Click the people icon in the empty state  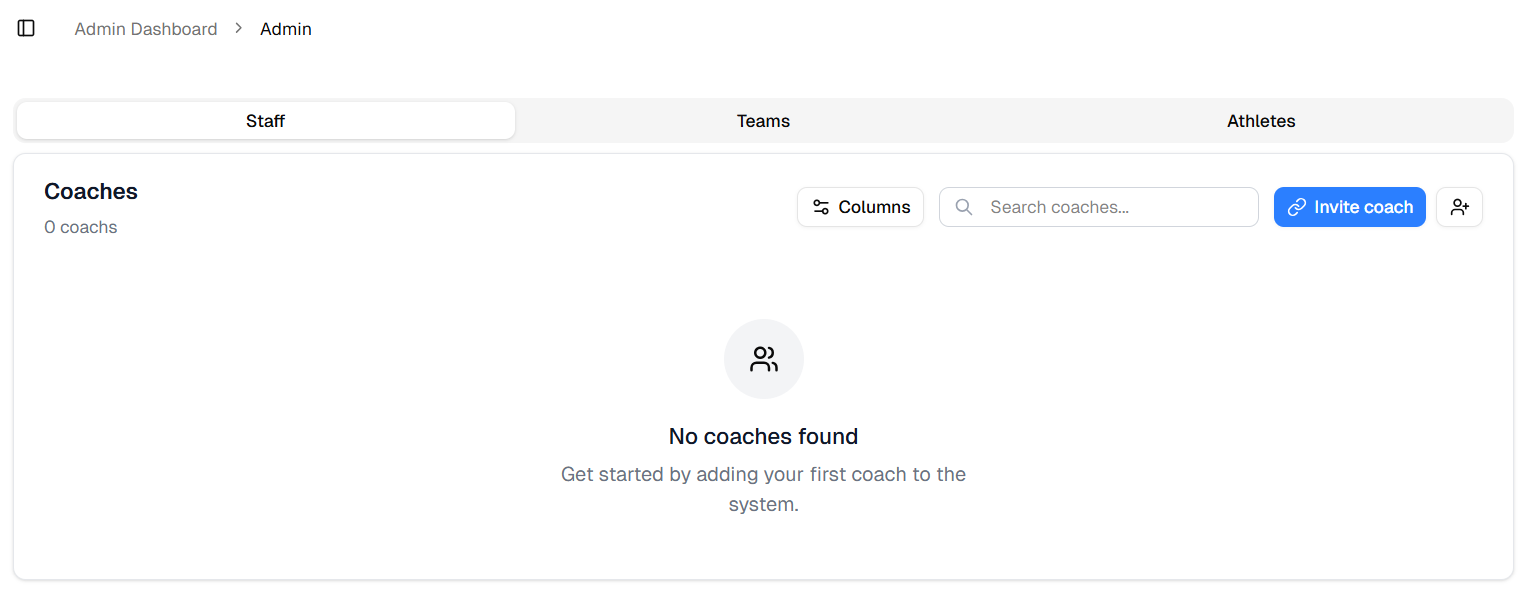coord(763,358)
